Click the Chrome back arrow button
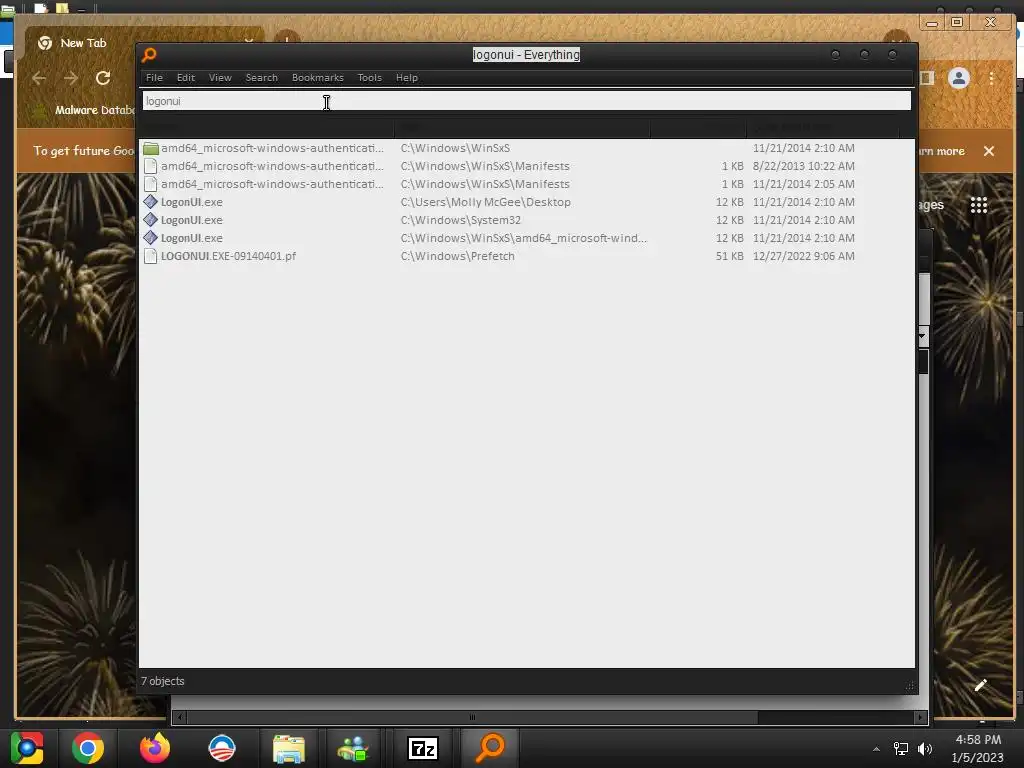The height and width of the screenshot is (768, 1024). pos(39,78)
